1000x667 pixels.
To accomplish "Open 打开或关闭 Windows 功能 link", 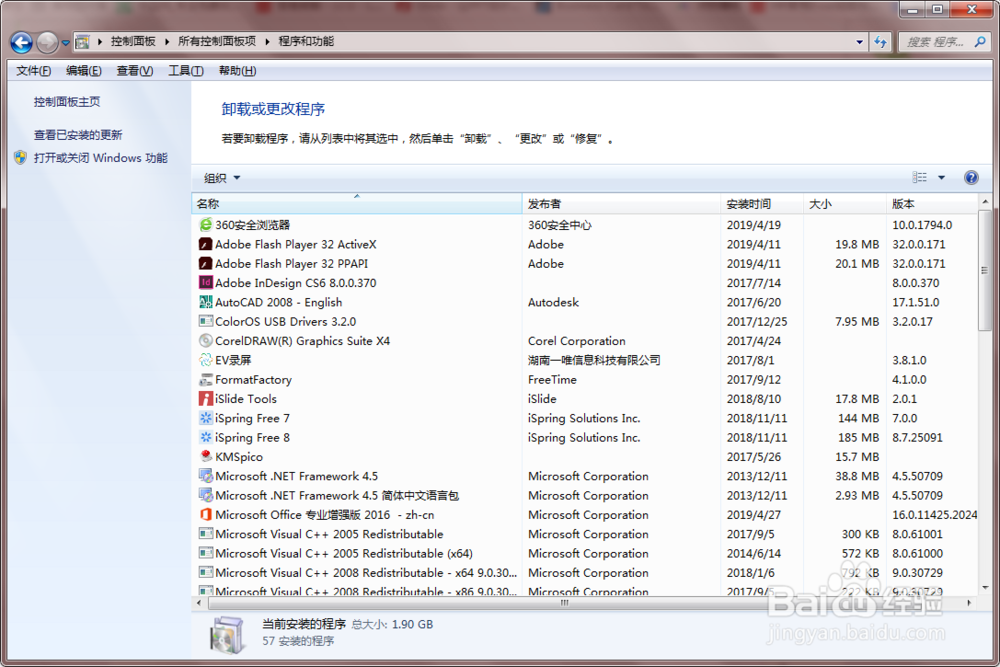I will [x=101, y=158].
